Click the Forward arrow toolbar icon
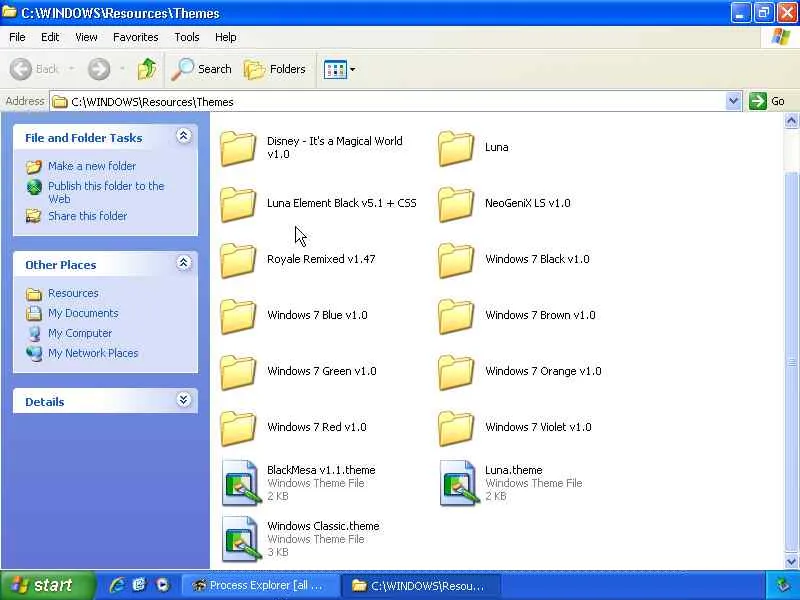The width and height of the screenshot is (800, 600). pos(99,69)
